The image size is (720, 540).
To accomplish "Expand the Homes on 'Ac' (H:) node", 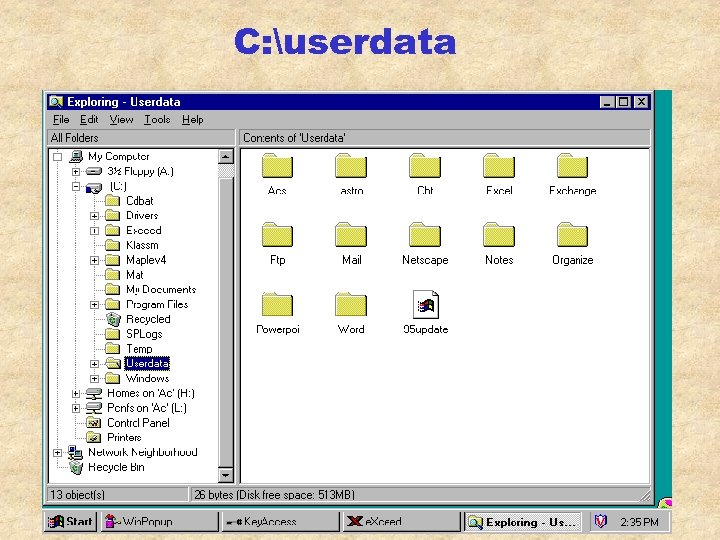I will coord(76,394).
